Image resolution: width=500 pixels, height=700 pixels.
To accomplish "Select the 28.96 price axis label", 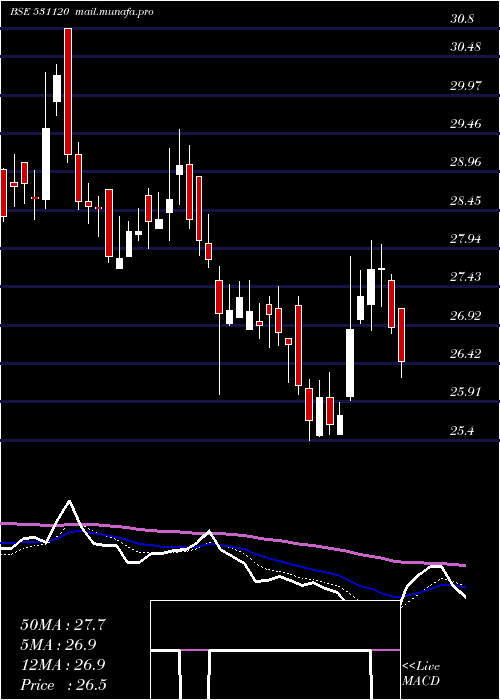I will pos(466,161).
